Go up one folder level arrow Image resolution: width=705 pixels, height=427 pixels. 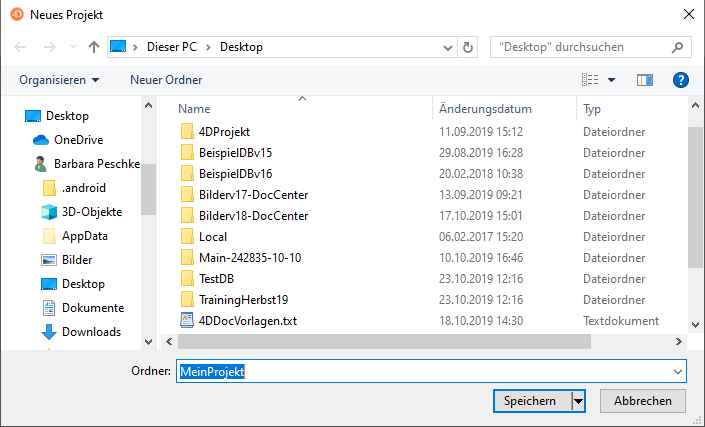coord(94,47)
